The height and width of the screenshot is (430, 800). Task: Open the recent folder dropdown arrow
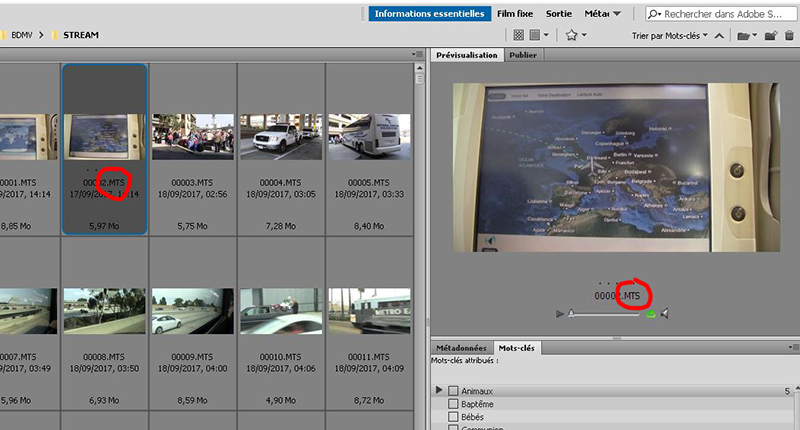(755, 35)
